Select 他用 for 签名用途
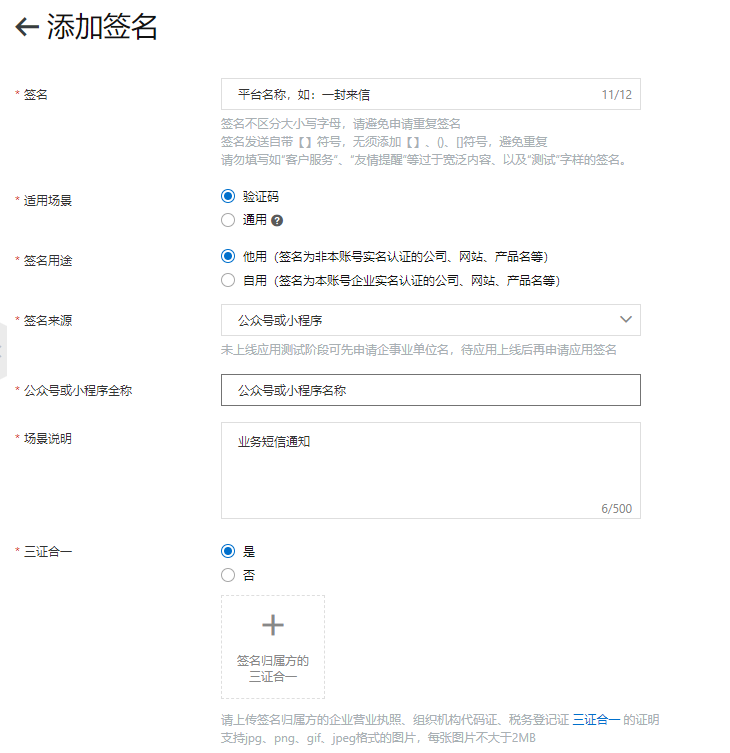Screen dimensions: 730x753 click(x=228, y=256)
